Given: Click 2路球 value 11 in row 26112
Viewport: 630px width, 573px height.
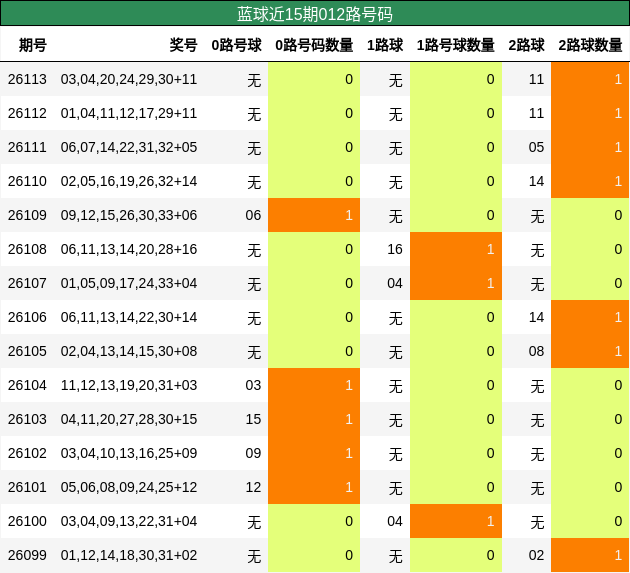Looking at the screenshot, I should [x=536, y=113].
